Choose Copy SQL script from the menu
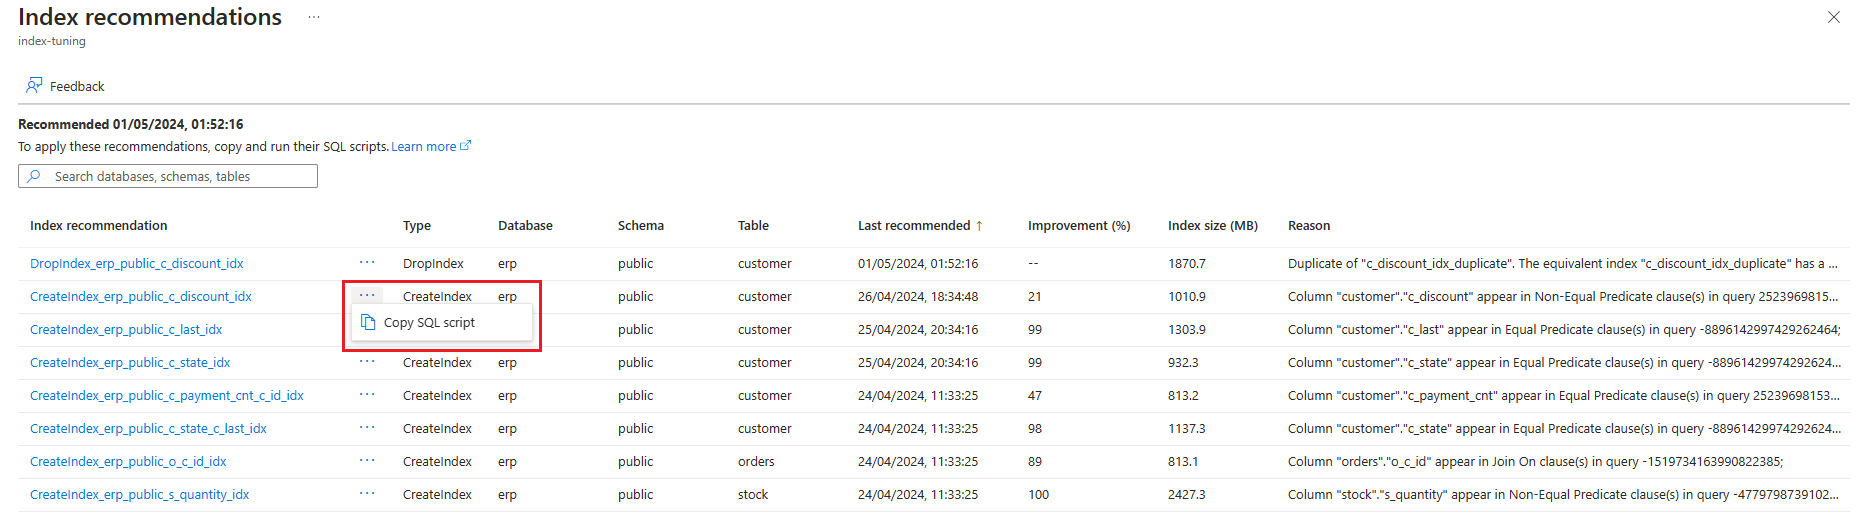Viewport: 1867px width, 519px height. (441, 323)
